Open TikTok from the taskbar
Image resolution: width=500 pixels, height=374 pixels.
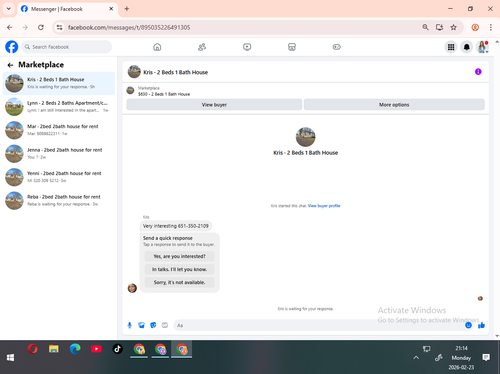click(117, 349)
